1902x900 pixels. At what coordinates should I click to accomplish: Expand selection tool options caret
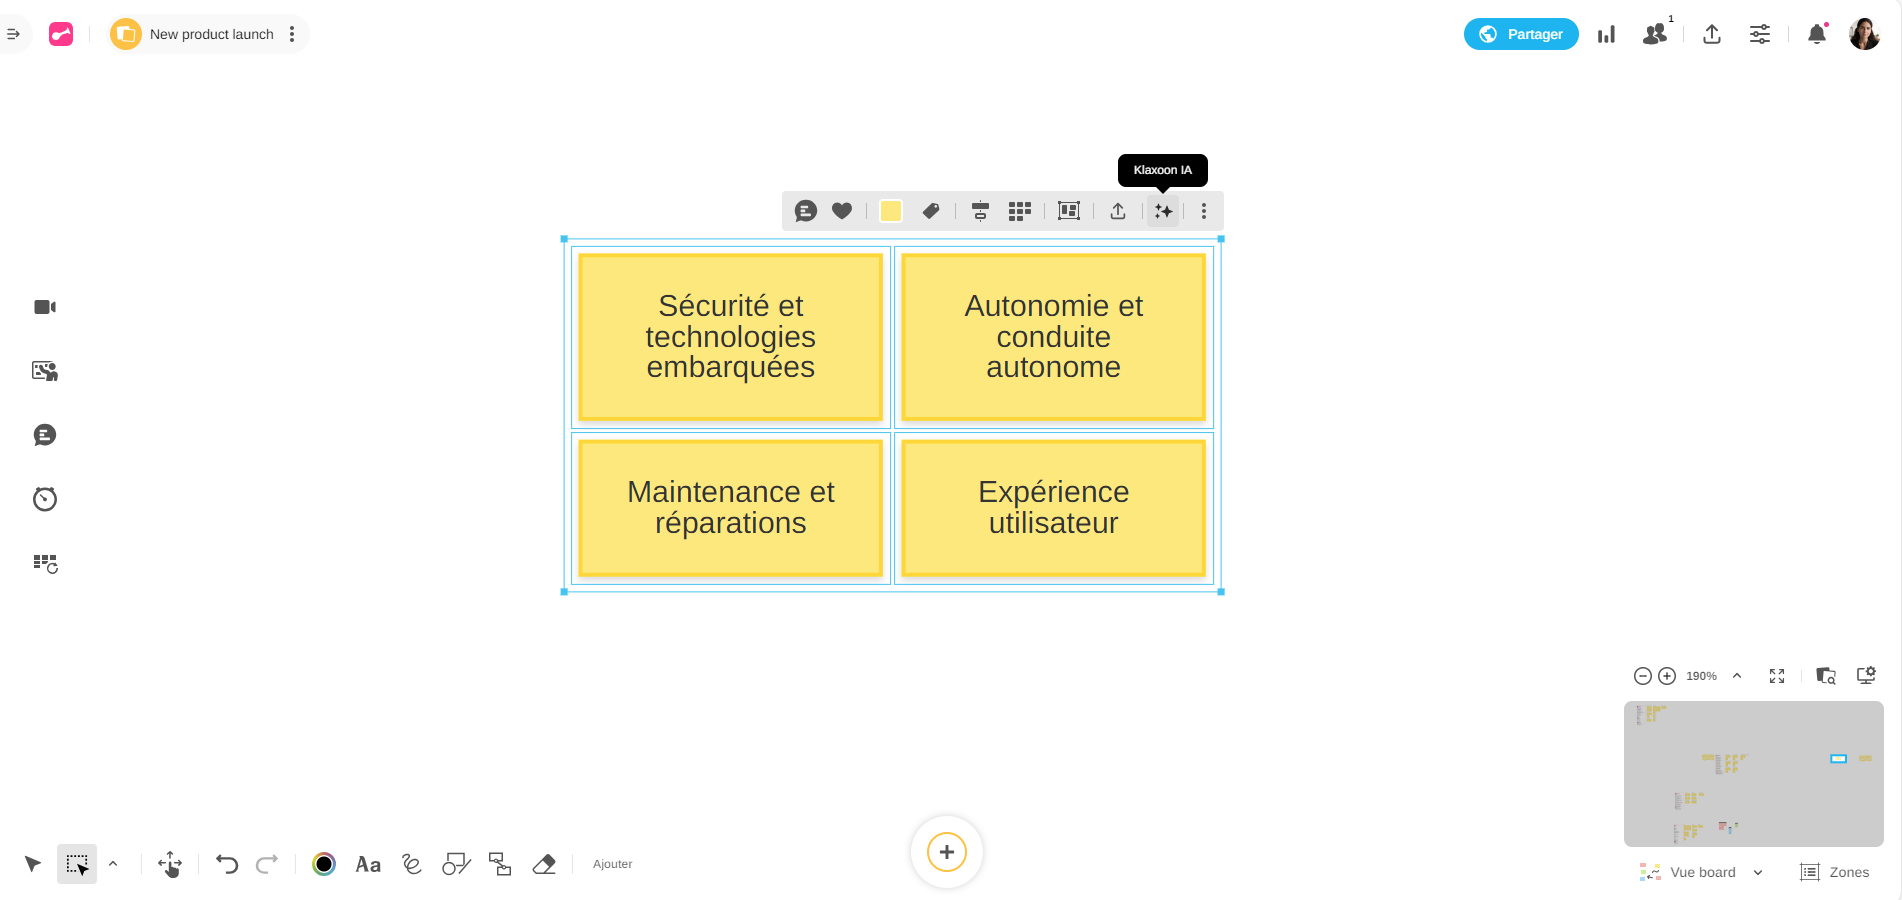coord(113,864)
